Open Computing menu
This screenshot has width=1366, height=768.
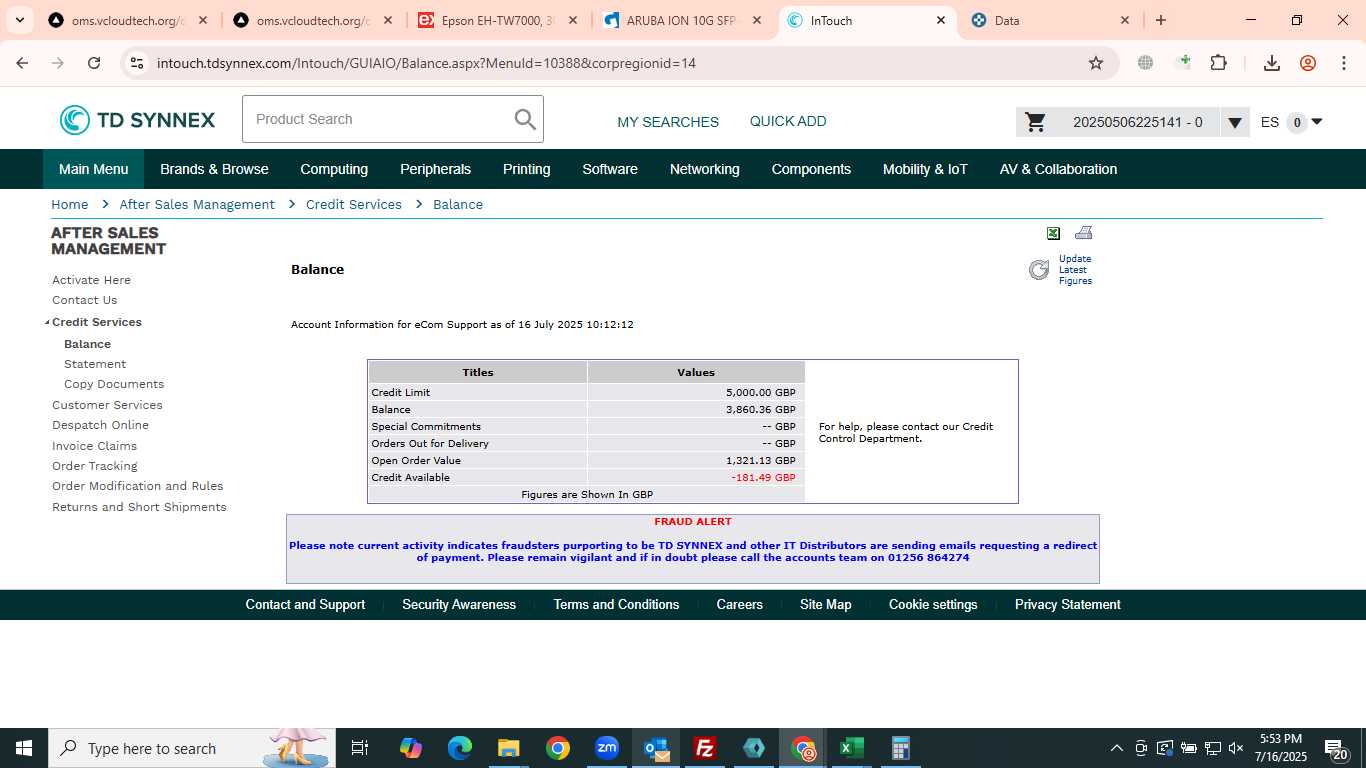pyautogui.click(x=334, y=169)
